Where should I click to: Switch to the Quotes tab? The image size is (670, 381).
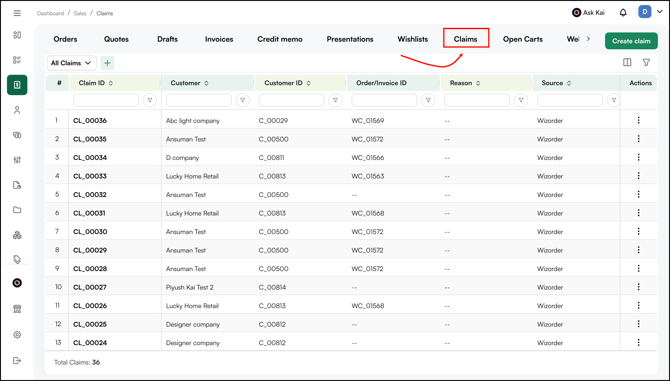116,39
